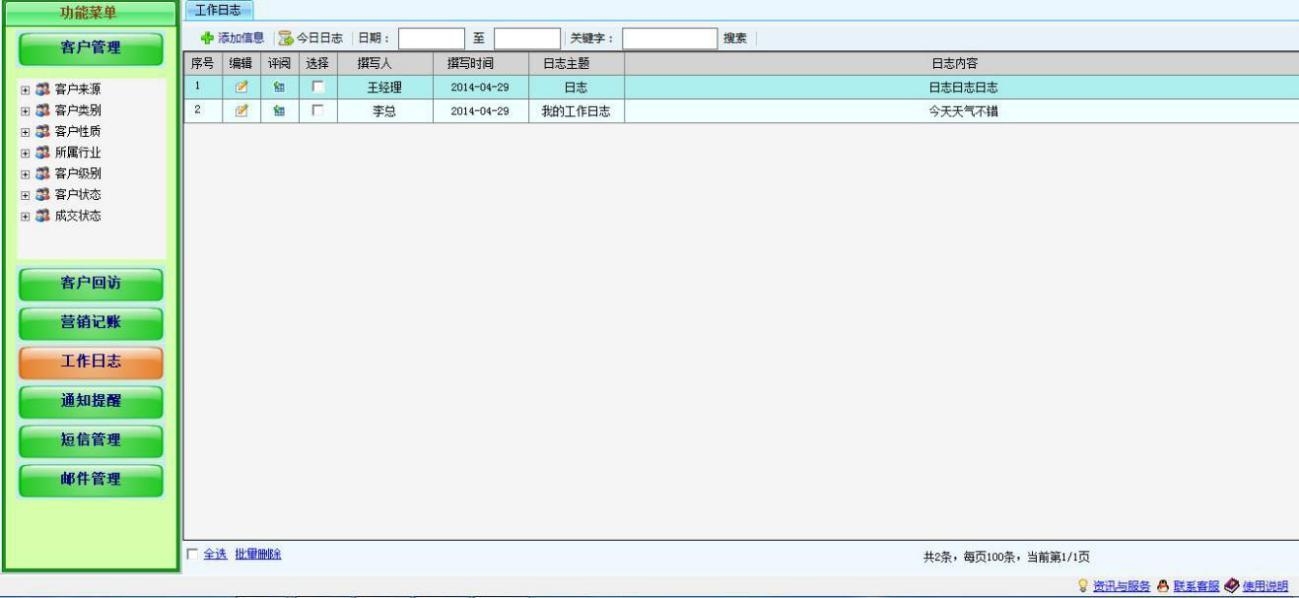
Task: Click edit icon for 李总's log
Action: click(x=241, y=111)
